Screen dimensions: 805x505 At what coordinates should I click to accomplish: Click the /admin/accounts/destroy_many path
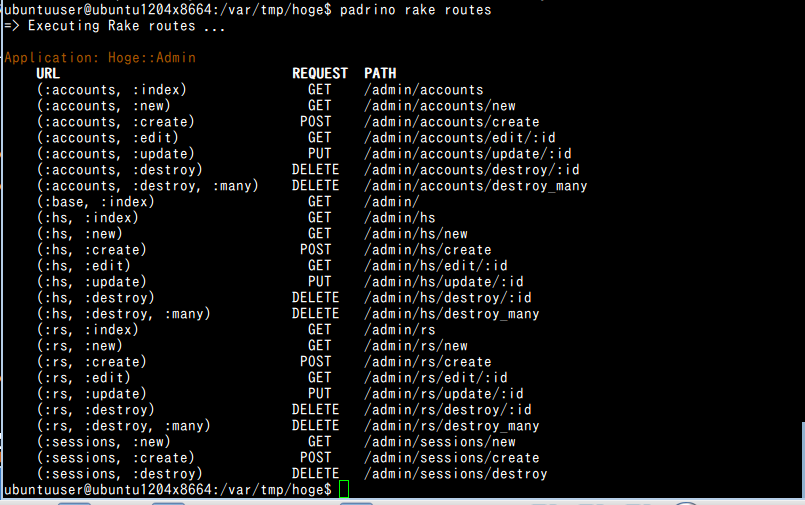point(475,185)
